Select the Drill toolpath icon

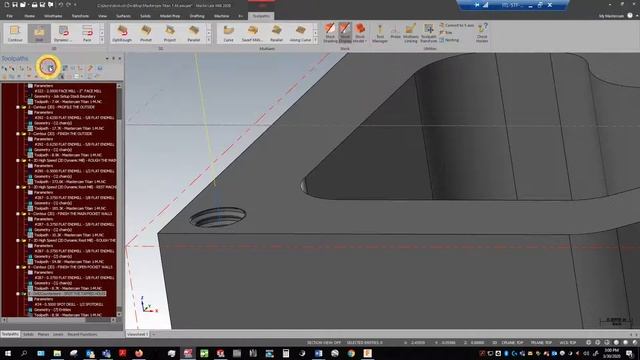point(39,33)
